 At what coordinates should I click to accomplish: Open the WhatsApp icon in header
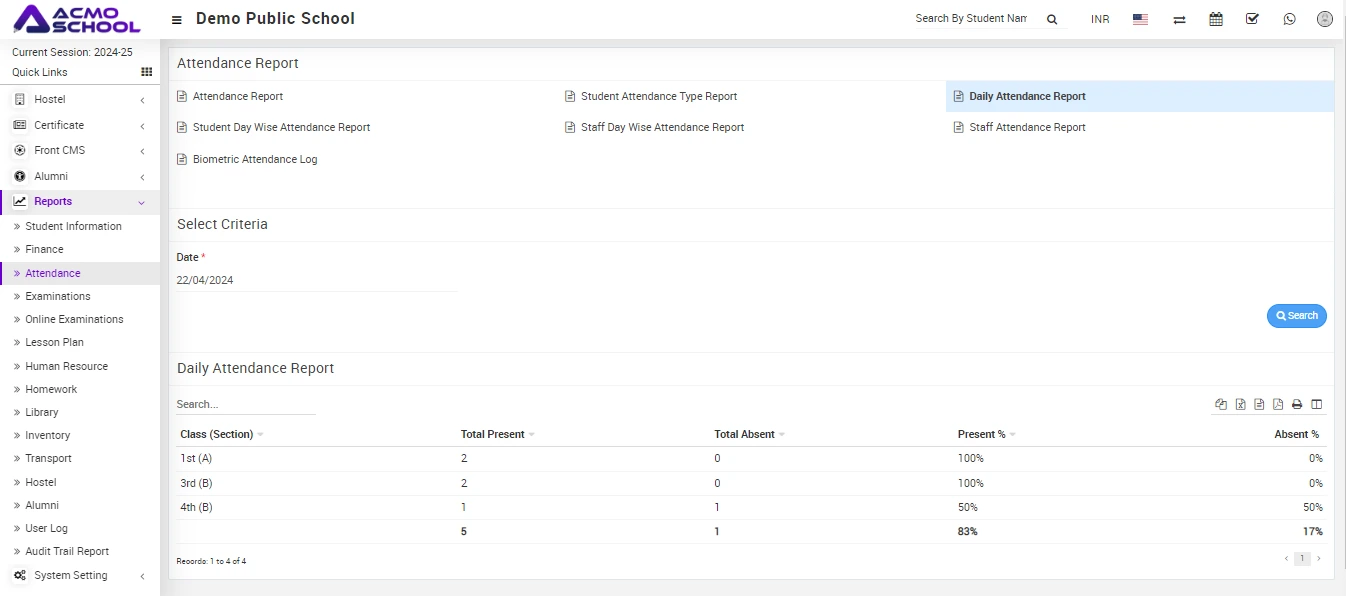tap(1289, 19)
